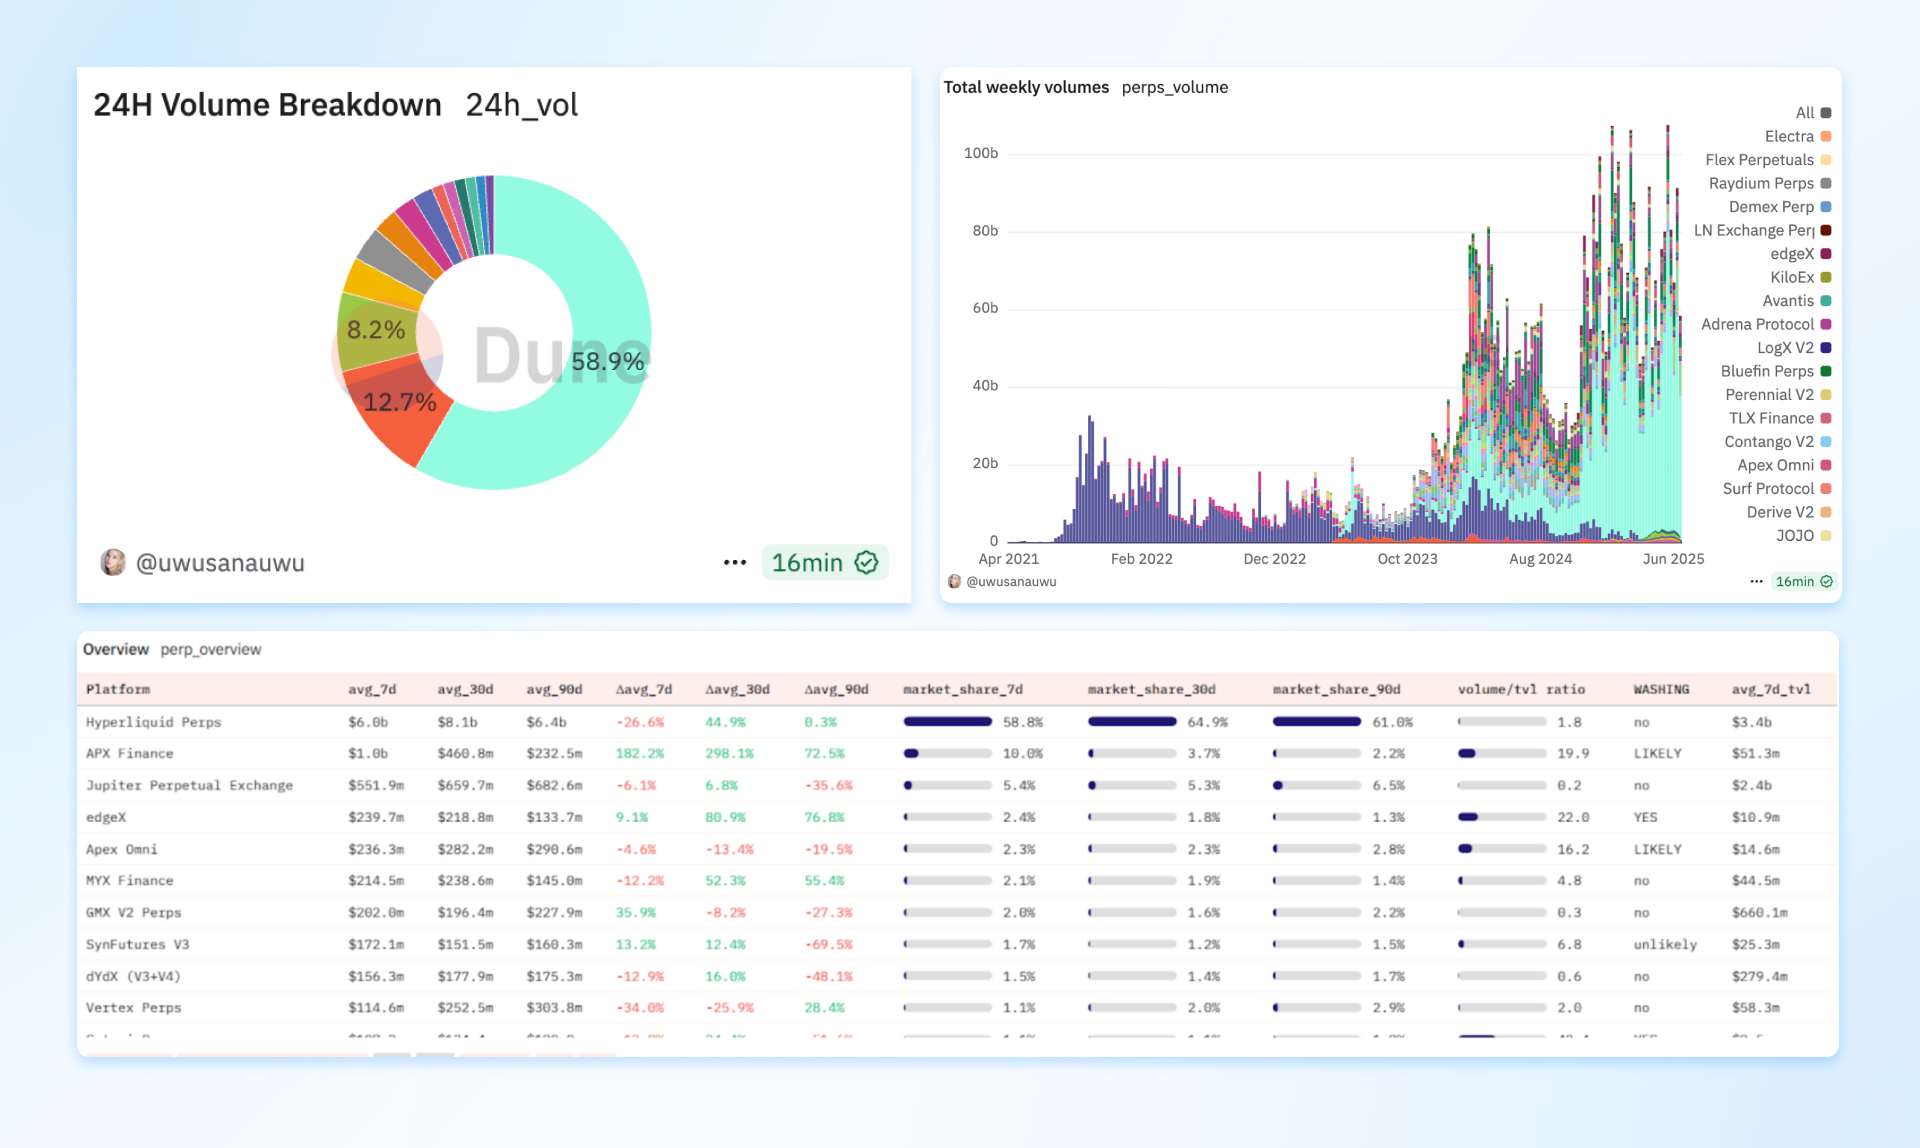Select the Hyperliquid Perps row name

[x=153, y=722]
